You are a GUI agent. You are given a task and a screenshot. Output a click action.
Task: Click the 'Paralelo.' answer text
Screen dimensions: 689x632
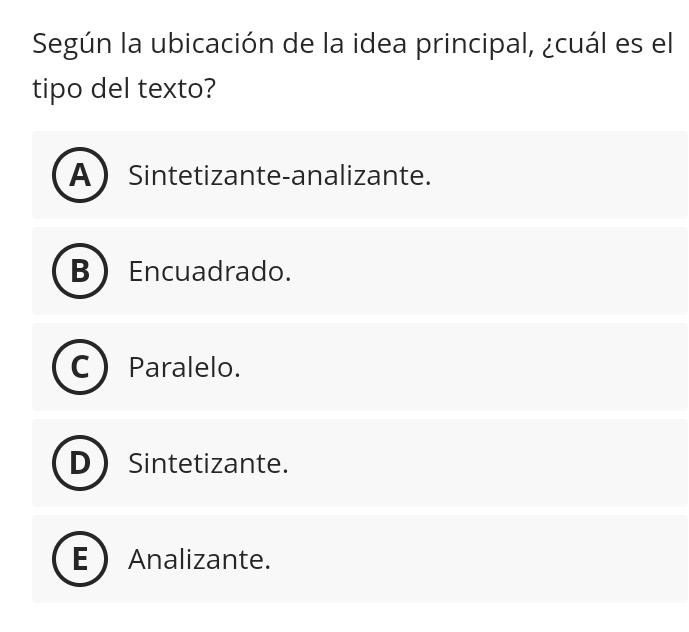[x=185, y=368]
